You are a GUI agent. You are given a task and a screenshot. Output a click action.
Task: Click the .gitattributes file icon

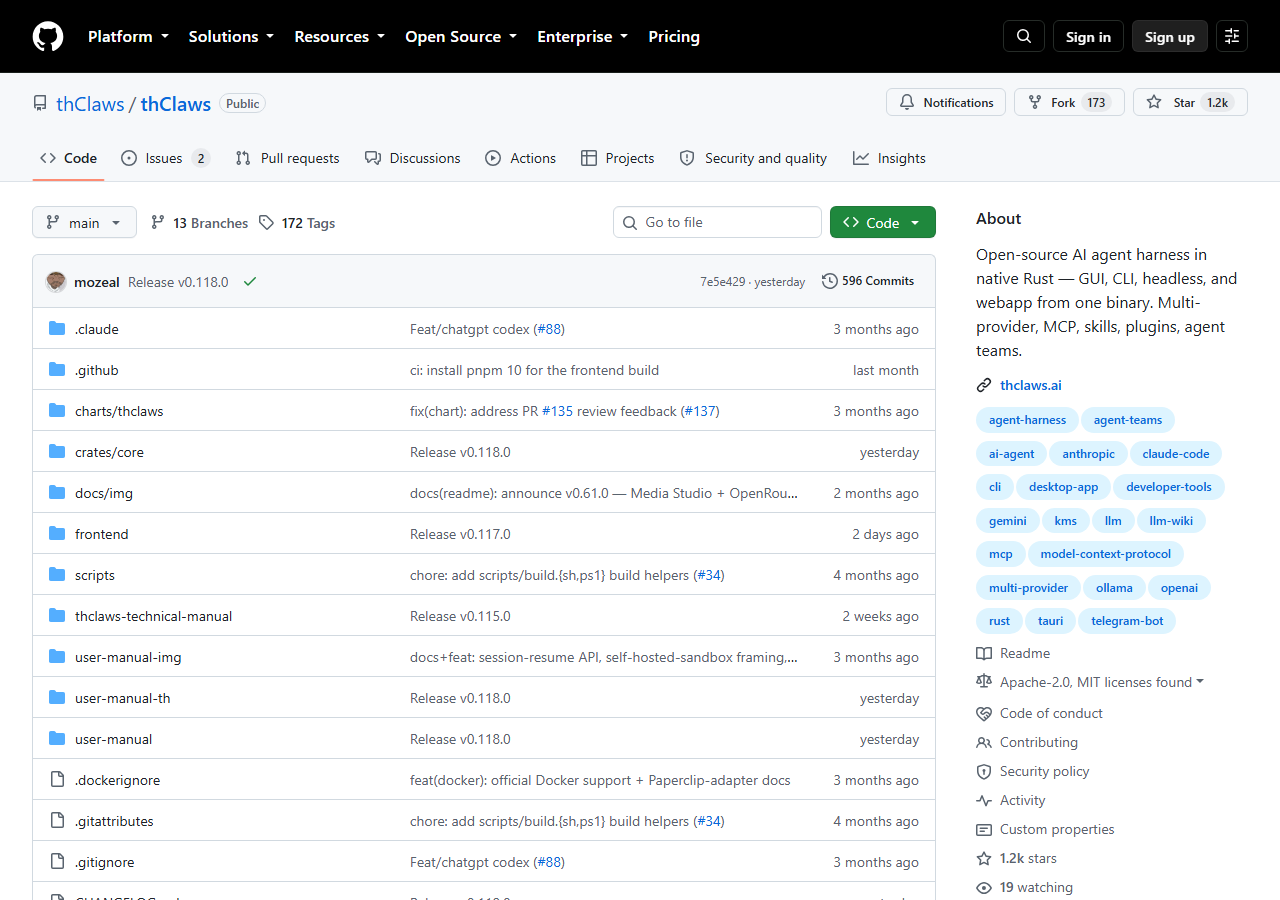coord(57,821)
